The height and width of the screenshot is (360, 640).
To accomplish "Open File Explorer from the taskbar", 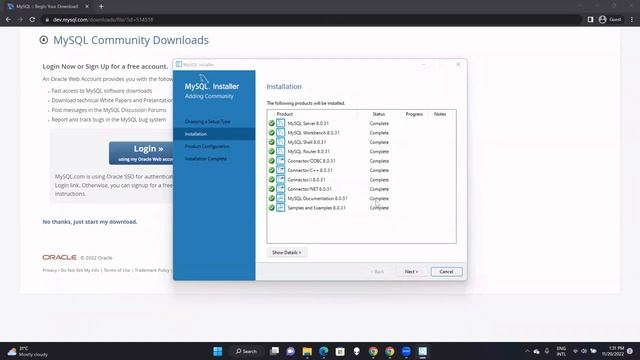I will 307,351.
